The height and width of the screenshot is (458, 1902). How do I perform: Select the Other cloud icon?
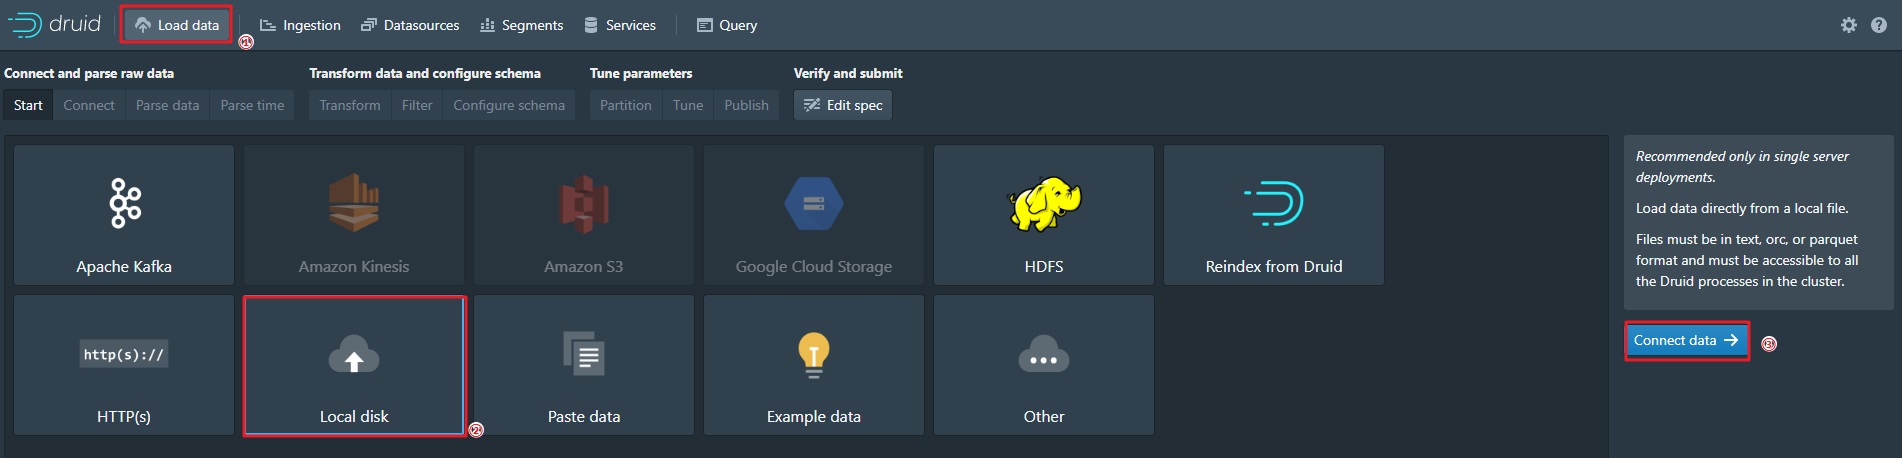(1044, 355)
